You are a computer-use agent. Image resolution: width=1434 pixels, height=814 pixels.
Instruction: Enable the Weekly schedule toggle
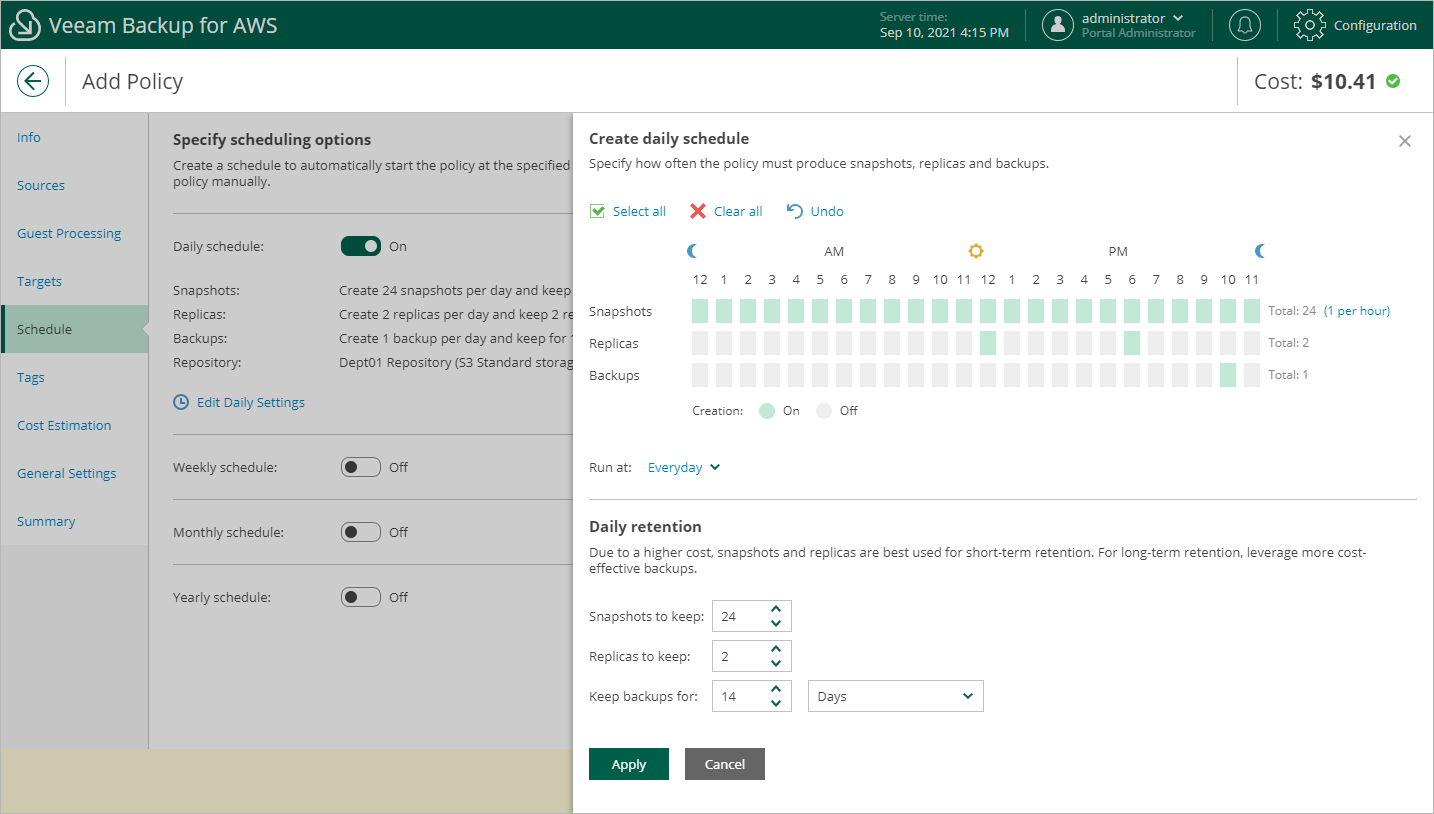(x=361, y=467)
